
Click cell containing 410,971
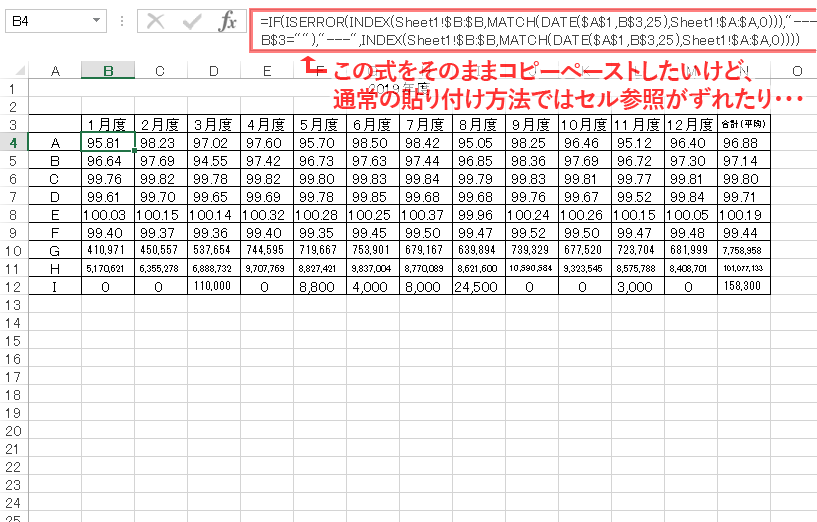click(108, 251)
